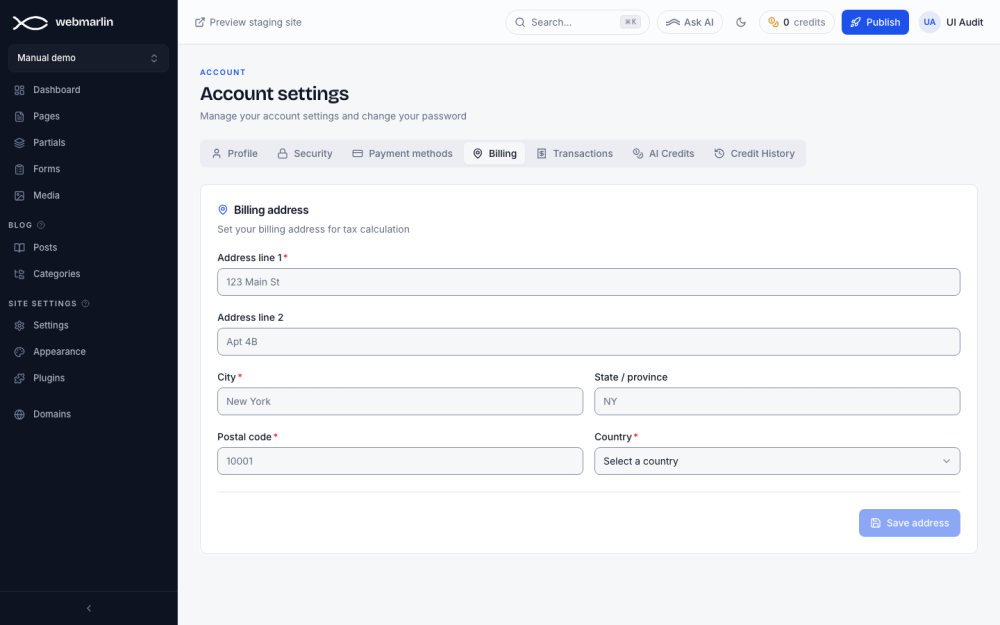Click the City input field

[400, 402]
